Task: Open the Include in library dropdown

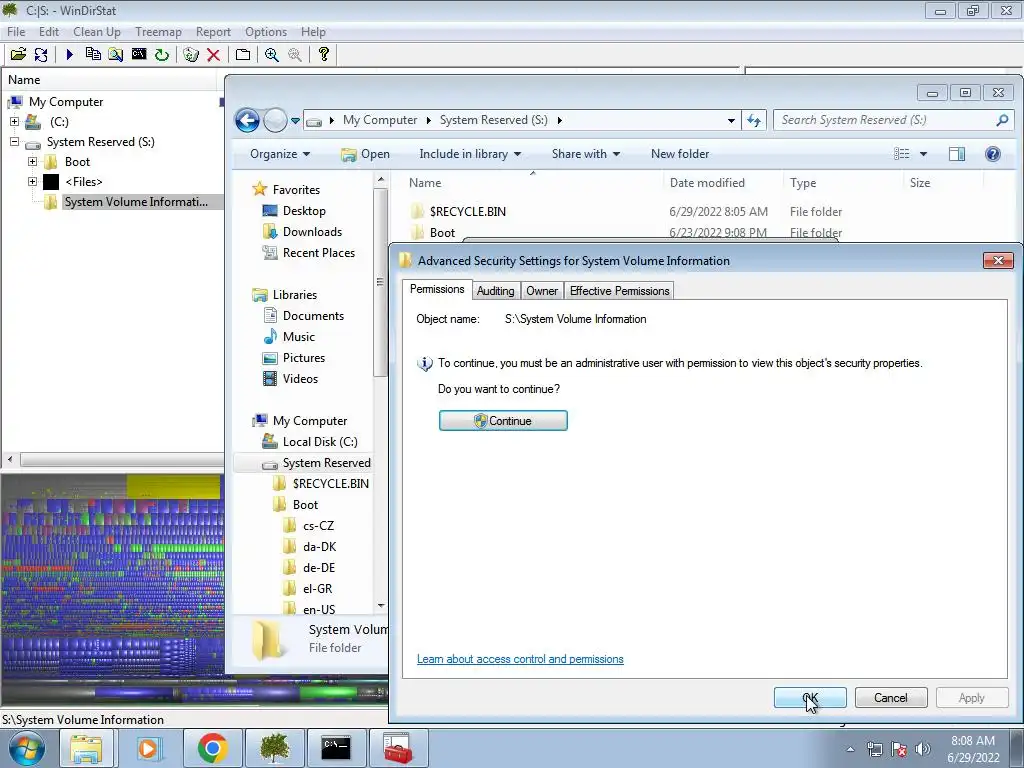Action: pos(470,154)
